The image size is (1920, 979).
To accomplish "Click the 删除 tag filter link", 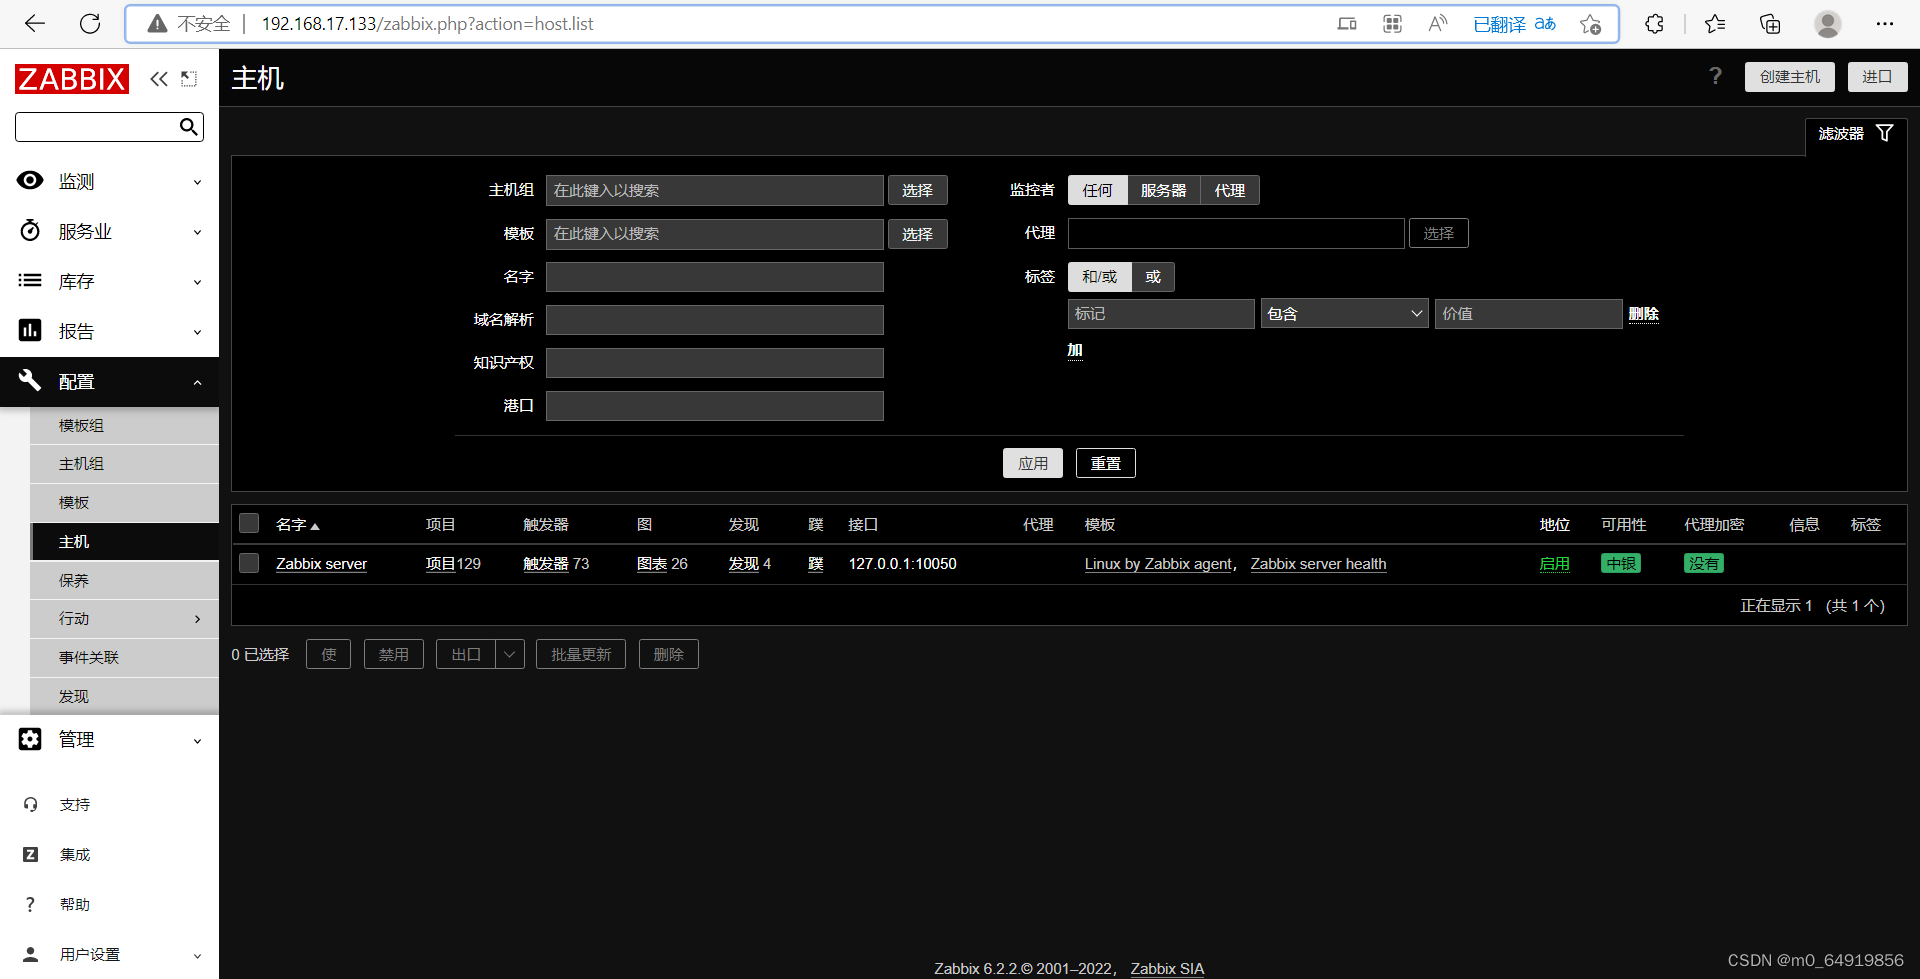I will [x=1643, y=313].
